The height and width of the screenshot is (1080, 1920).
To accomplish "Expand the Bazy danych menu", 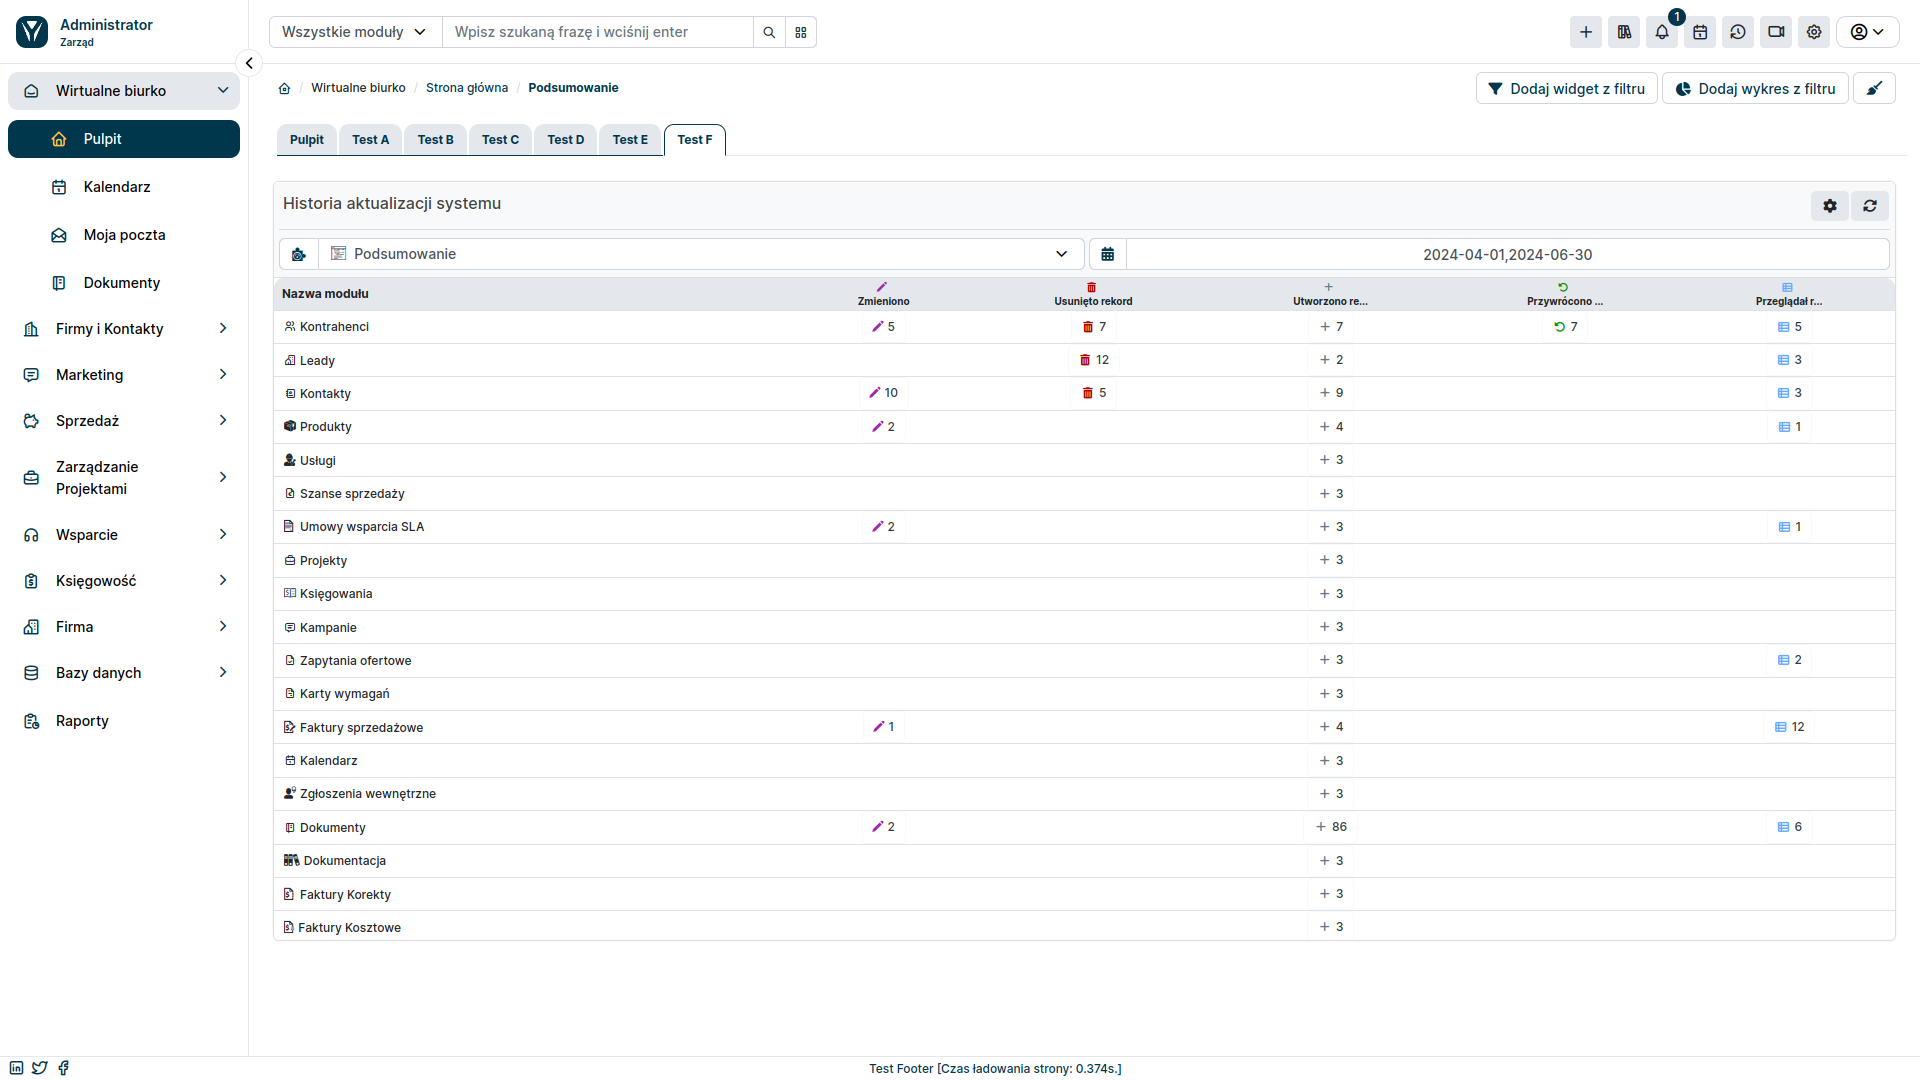I will click(124, 673).
